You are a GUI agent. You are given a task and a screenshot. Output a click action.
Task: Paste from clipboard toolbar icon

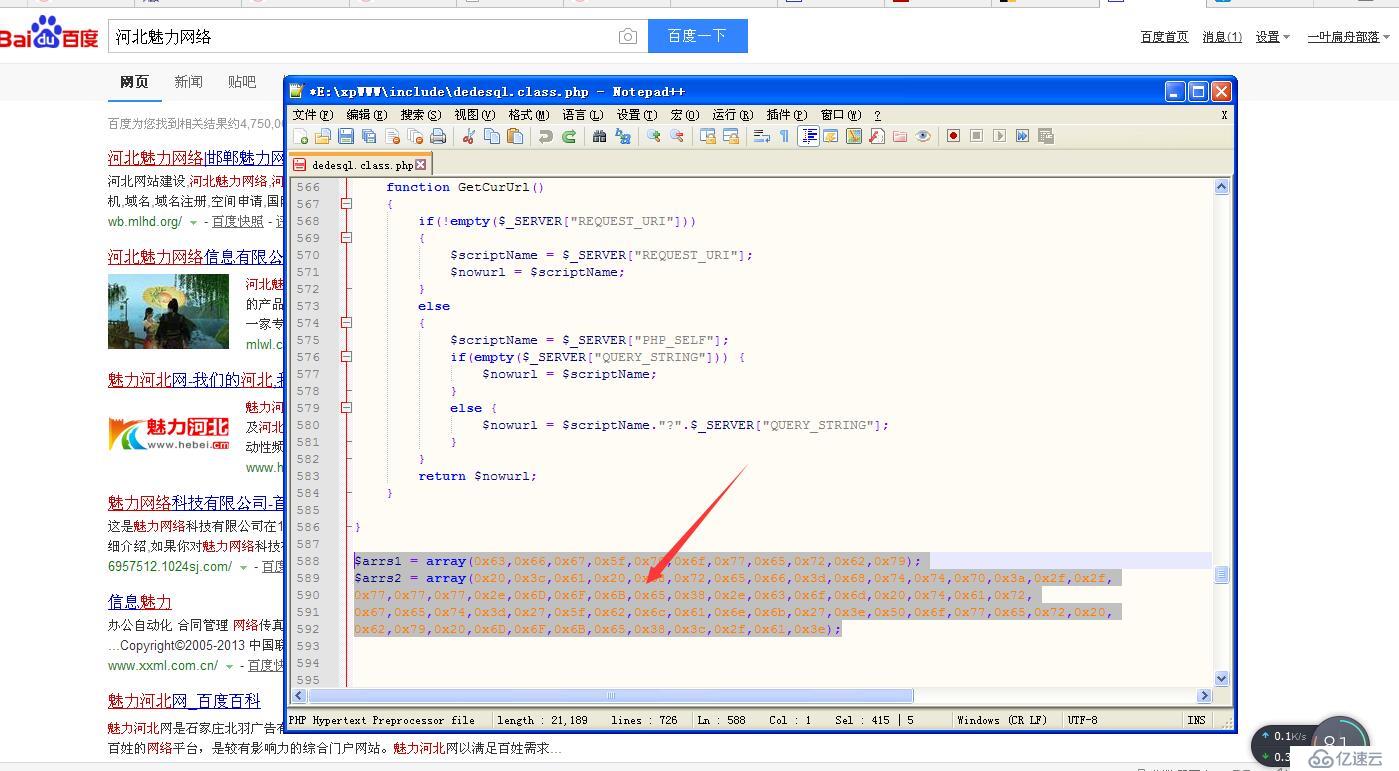pos(515,136)
